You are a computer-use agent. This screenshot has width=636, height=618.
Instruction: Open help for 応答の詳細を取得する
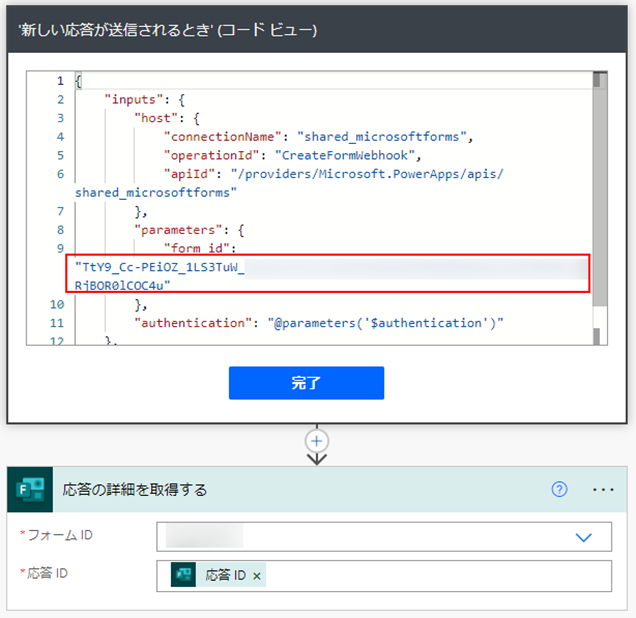pyautogui.click(x=559, y=489)
